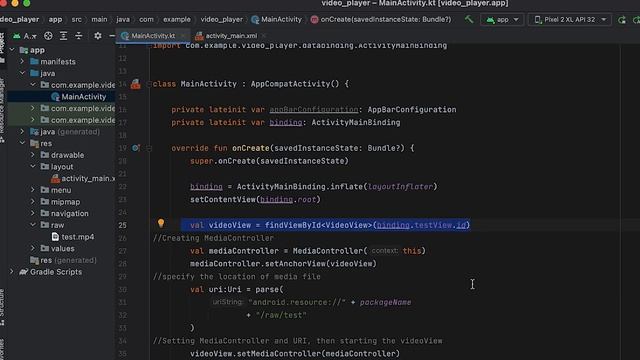Open the app run configuration dropdown
Screen dimensions: 640x360
tap(502, 20)
